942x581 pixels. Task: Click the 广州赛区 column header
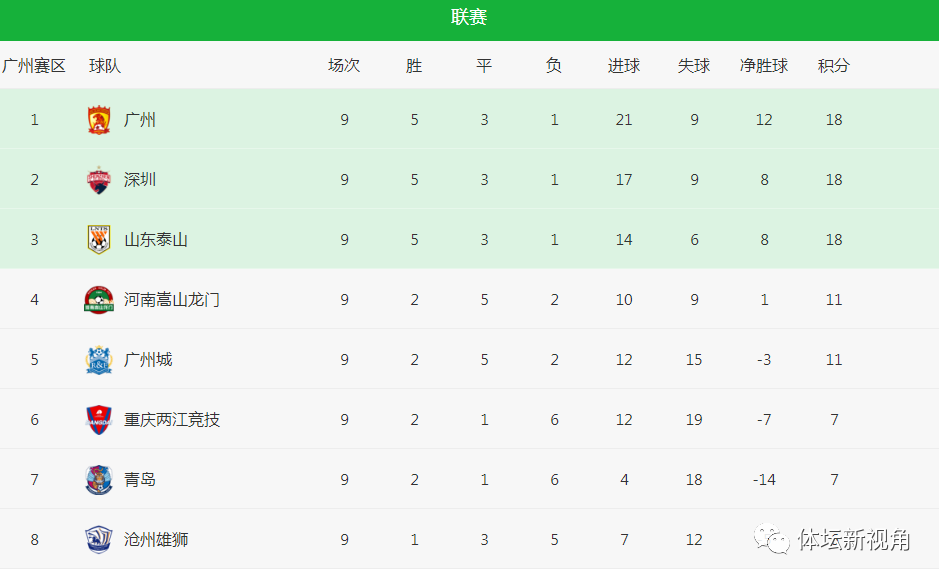tap(34, 65)
